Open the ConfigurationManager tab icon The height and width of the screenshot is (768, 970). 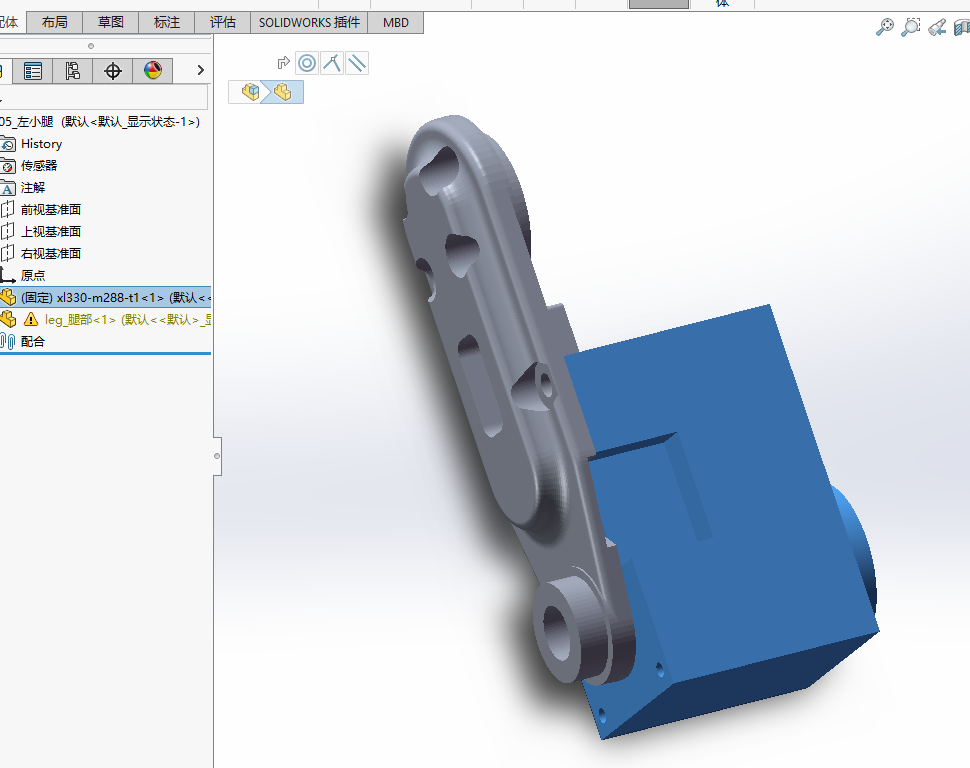click(72, 71)
